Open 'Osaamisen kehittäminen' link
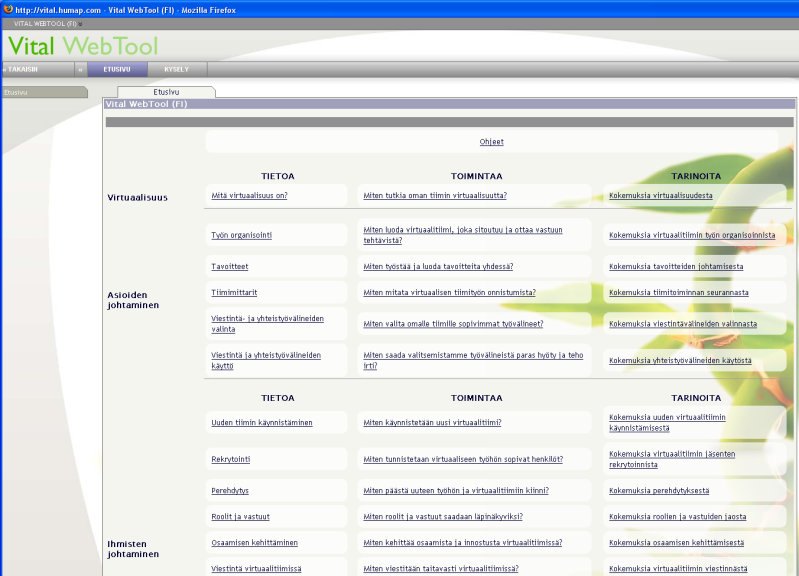Viewport: 799px width, 576px height. pos(254,542)
